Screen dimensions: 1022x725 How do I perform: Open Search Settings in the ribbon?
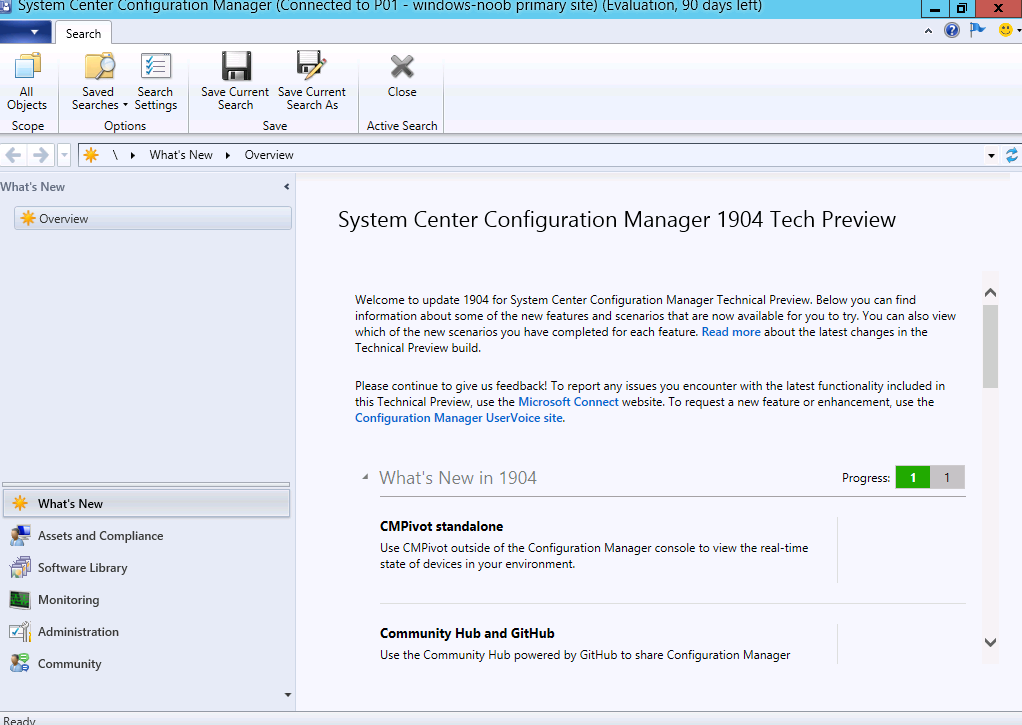click(x=155, y=81)
